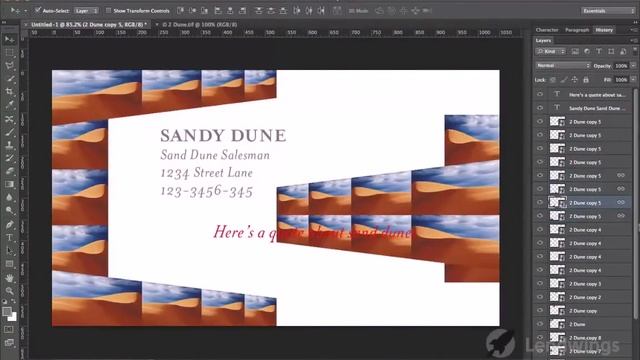
Task: Select the Zoom tool
Action: click(x=9, y=291)
